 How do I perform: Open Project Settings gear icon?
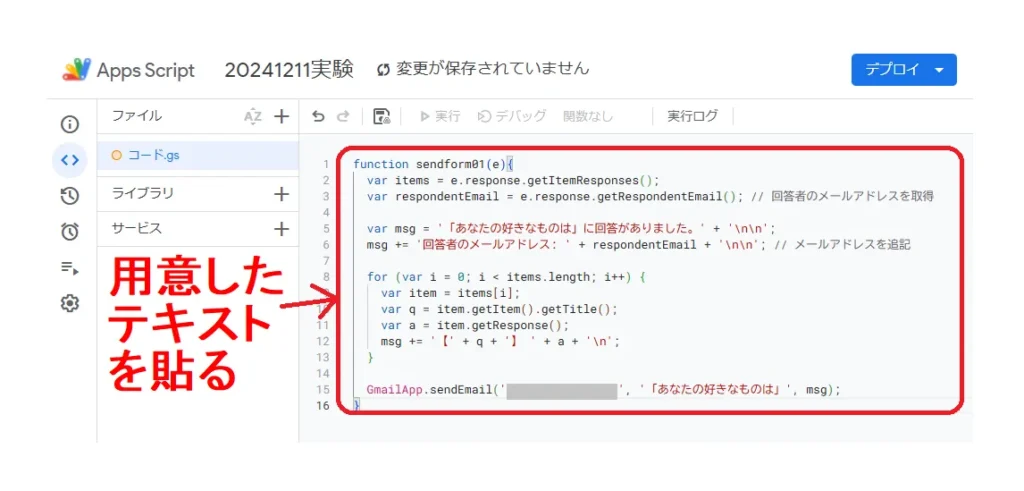[69, 303]
